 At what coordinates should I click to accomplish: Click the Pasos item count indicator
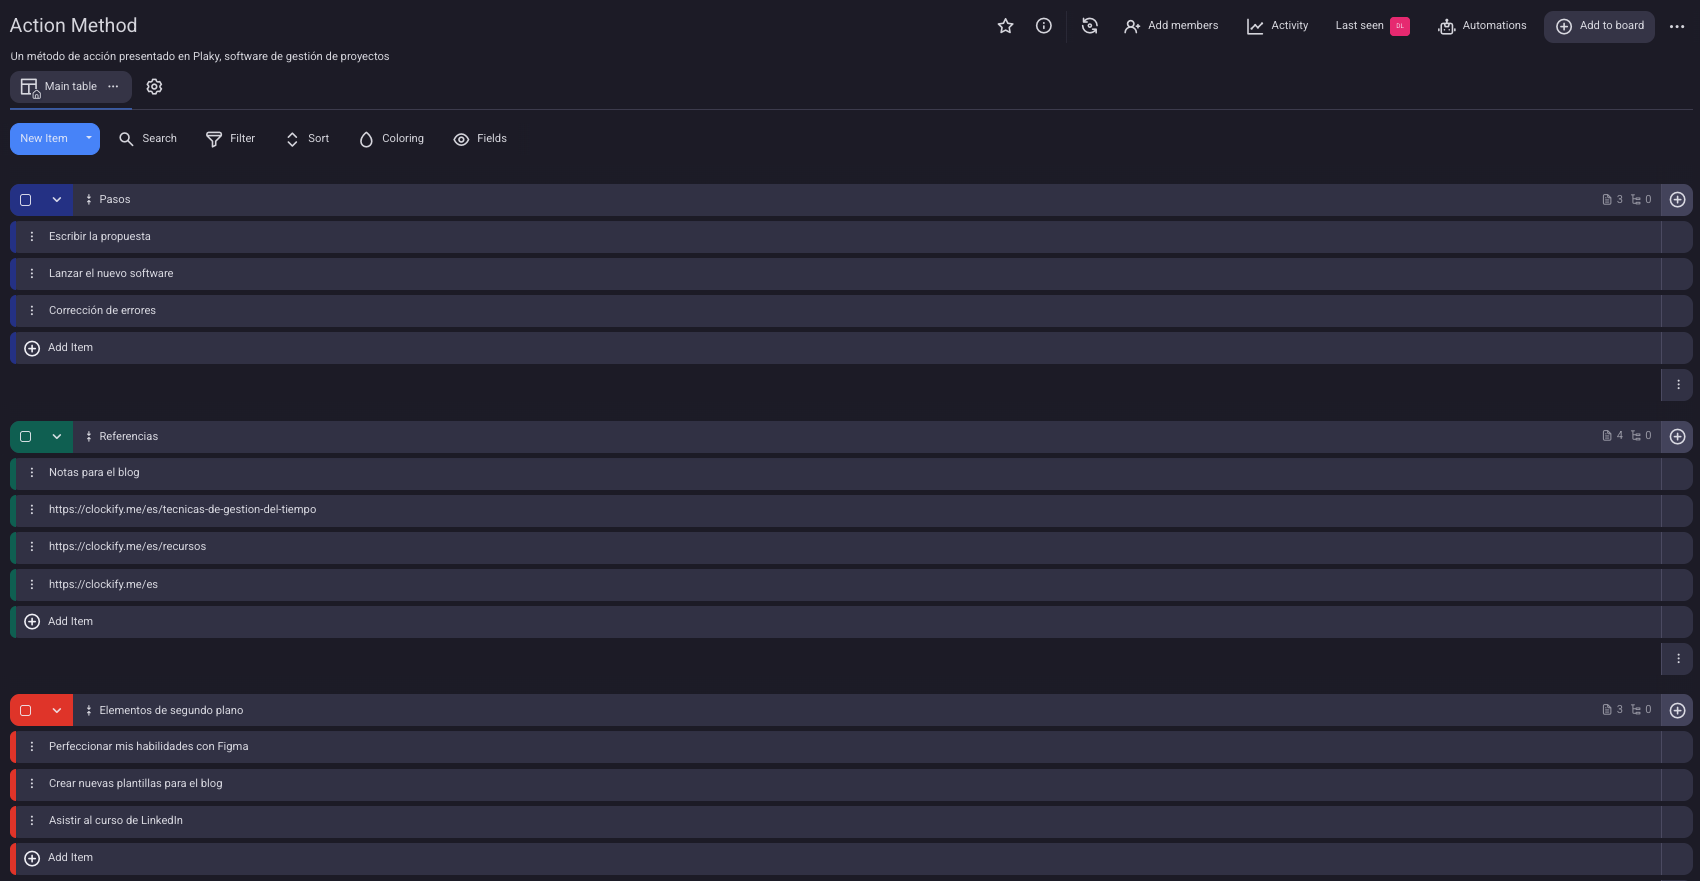[x=1612, y=200]
